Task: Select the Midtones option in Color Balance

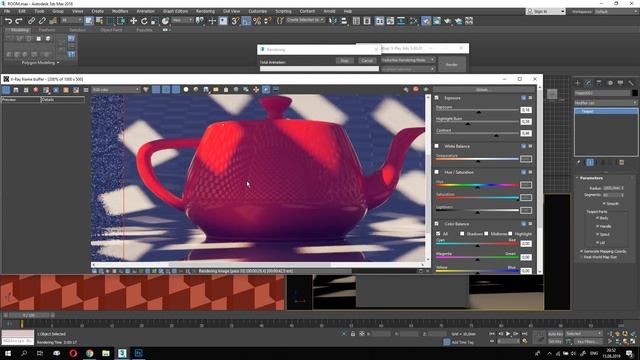Action: 486,234
